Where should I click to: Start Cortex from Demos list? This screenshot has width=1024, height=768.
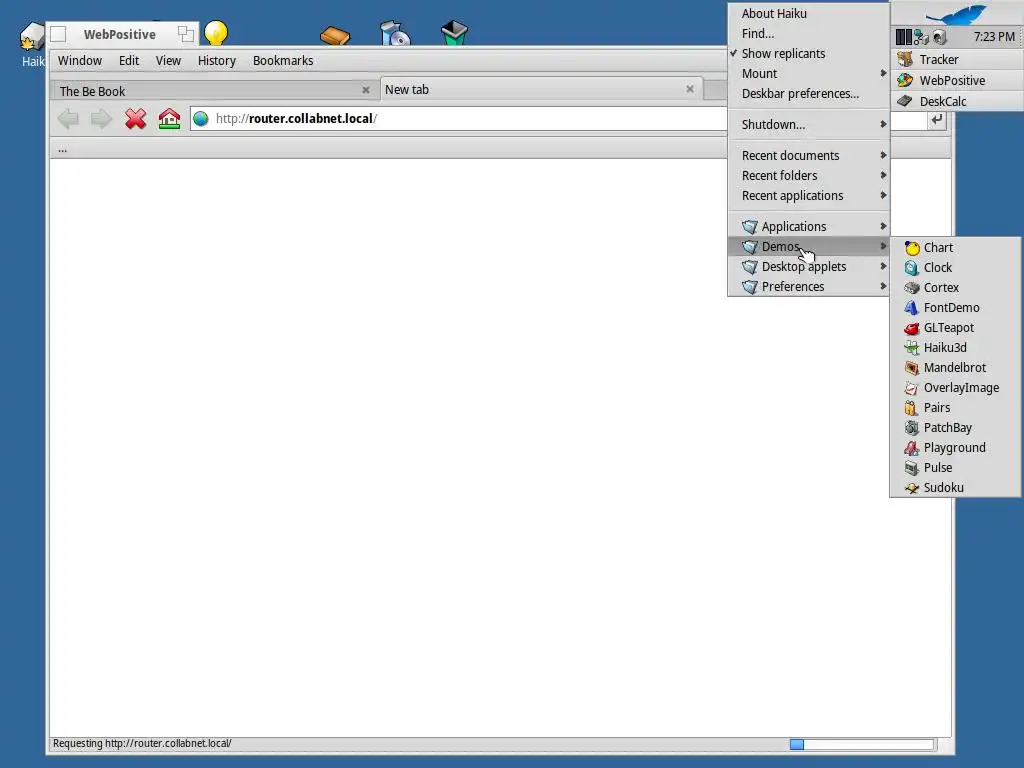point(955,287)
